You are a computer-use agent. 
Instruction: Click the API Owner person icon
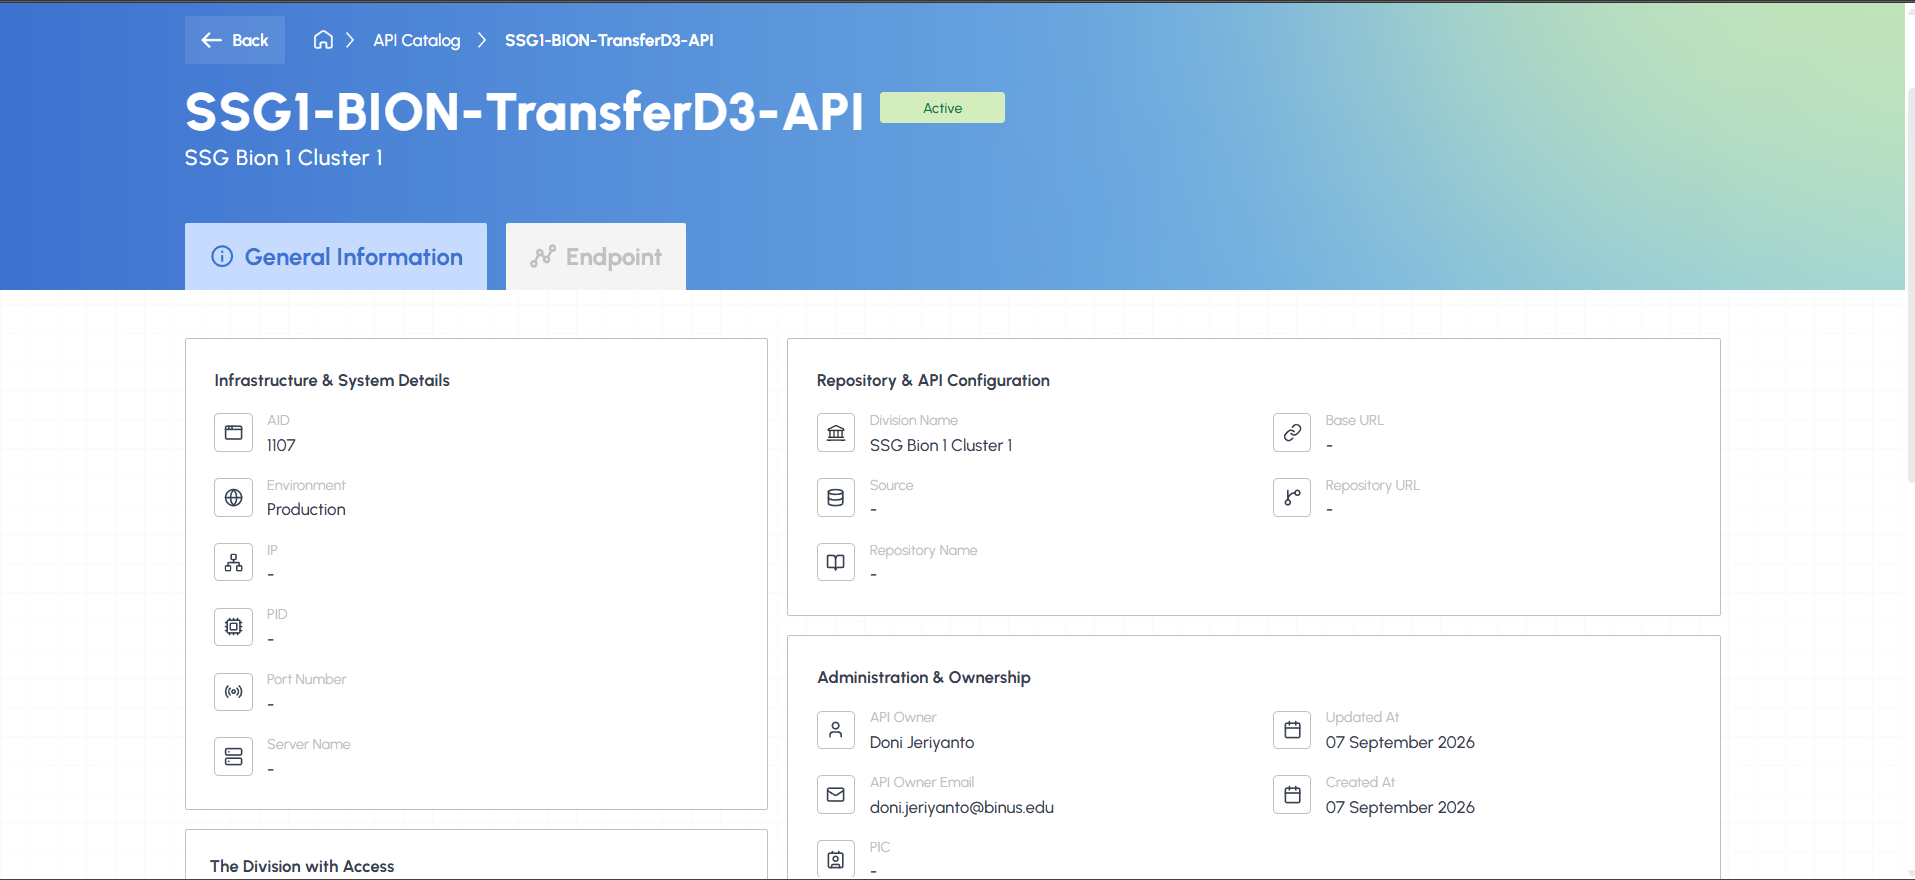point(836,730)
